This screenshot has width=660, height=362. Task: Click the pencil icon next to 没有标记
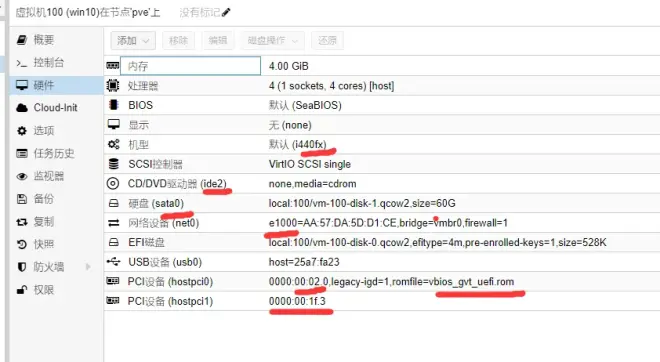226,13
